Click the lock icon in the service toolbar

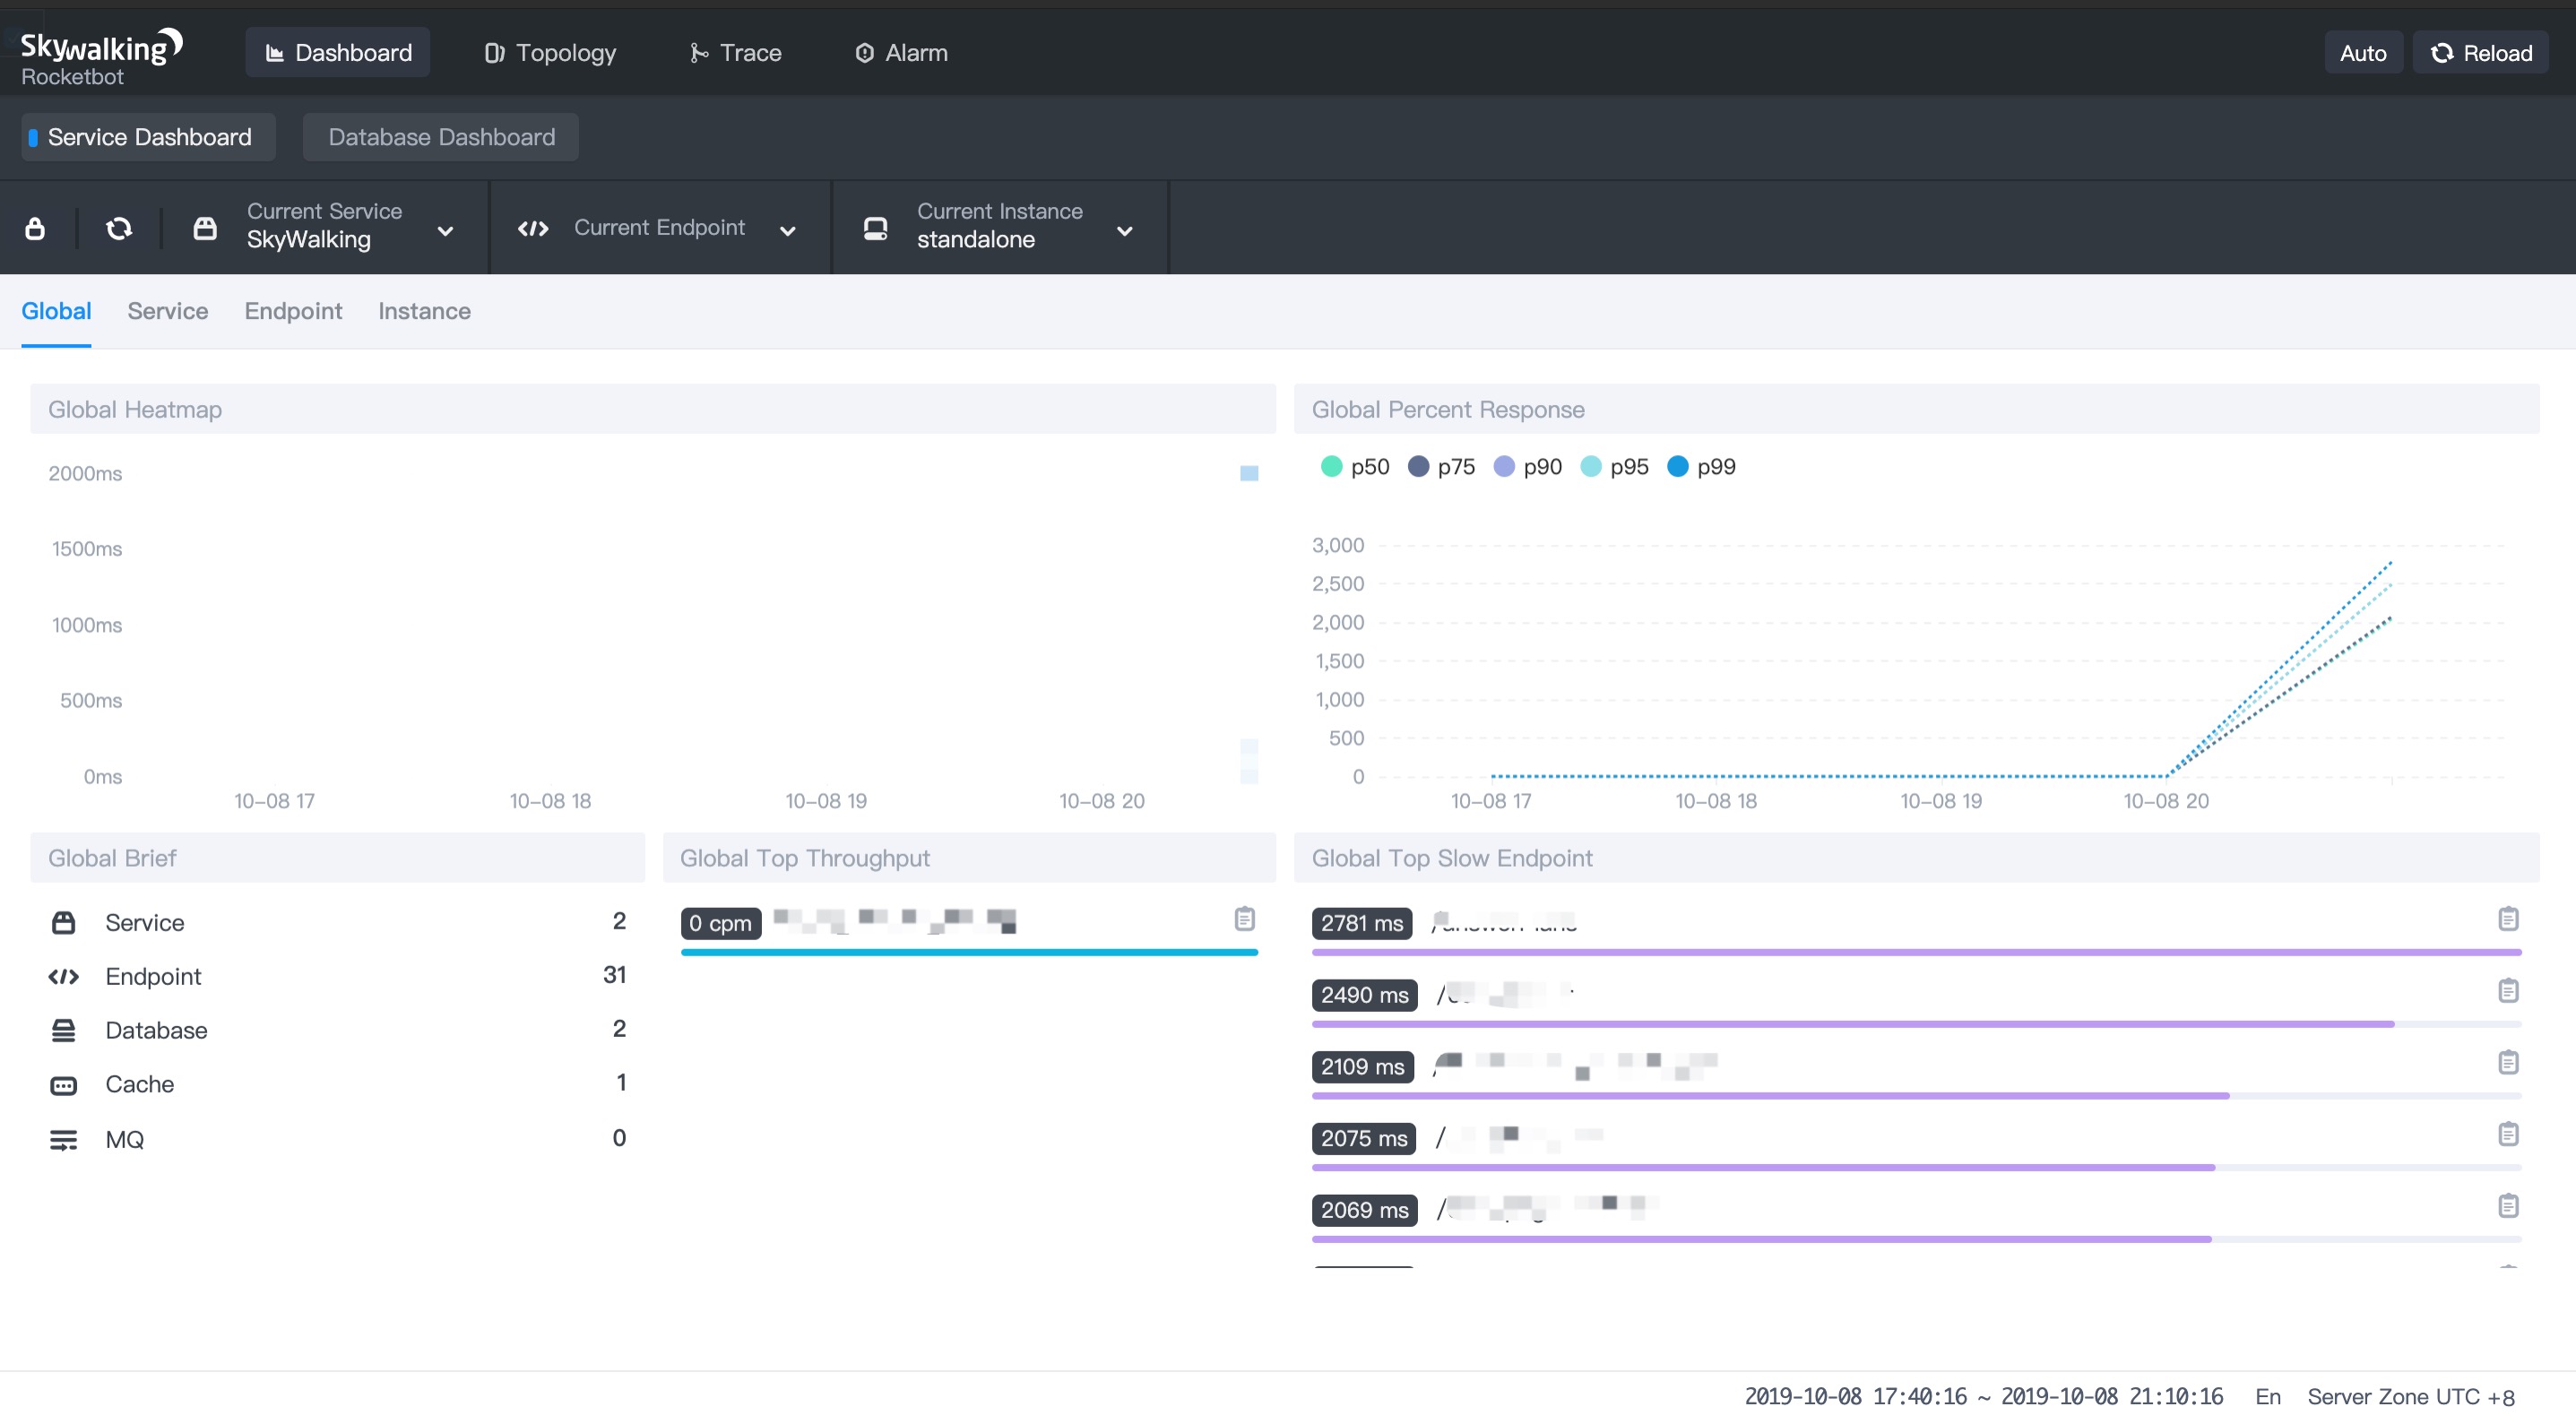click(x=35, y=228)
